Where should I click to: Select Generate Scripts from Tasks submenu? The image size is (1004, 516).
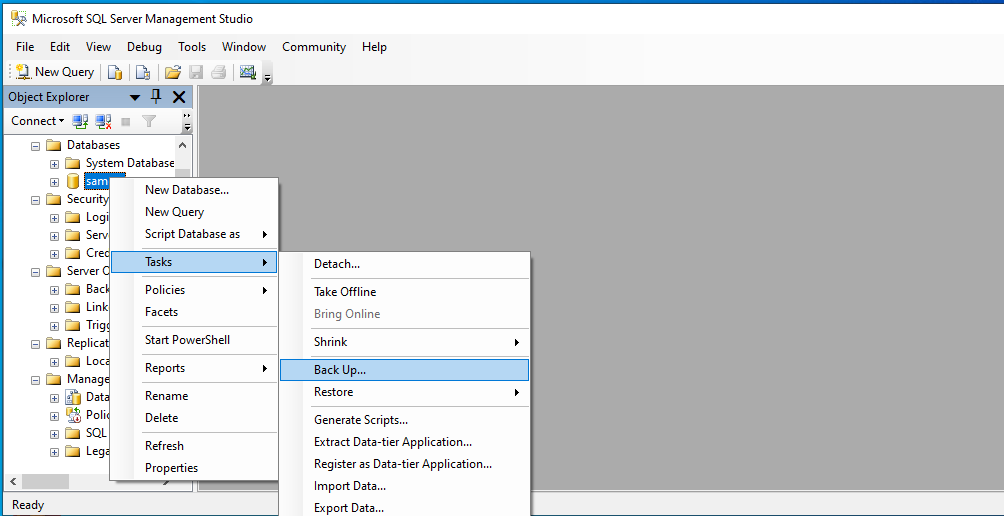coord(405,420)
